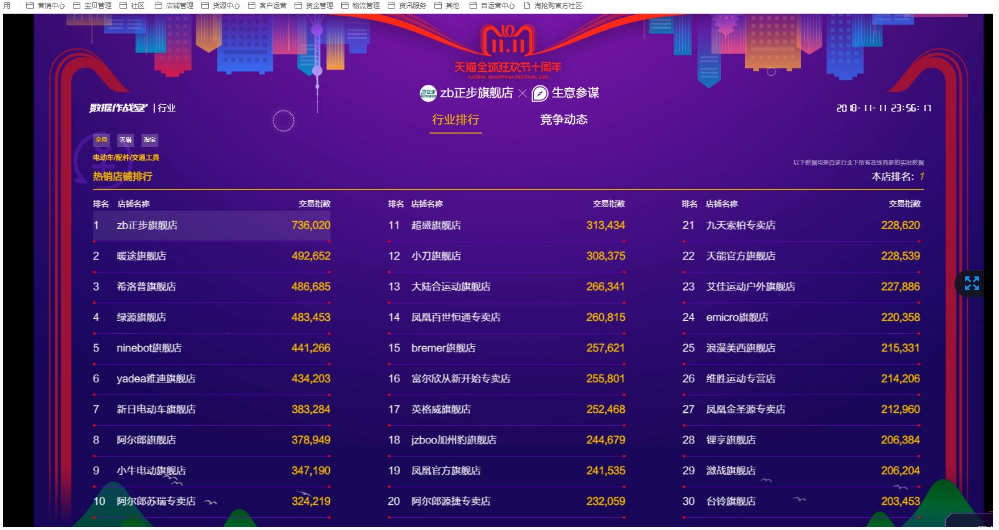Click the trade index value 228,620
The height and width of the screenshot is (530, 999).
(901, 226)
